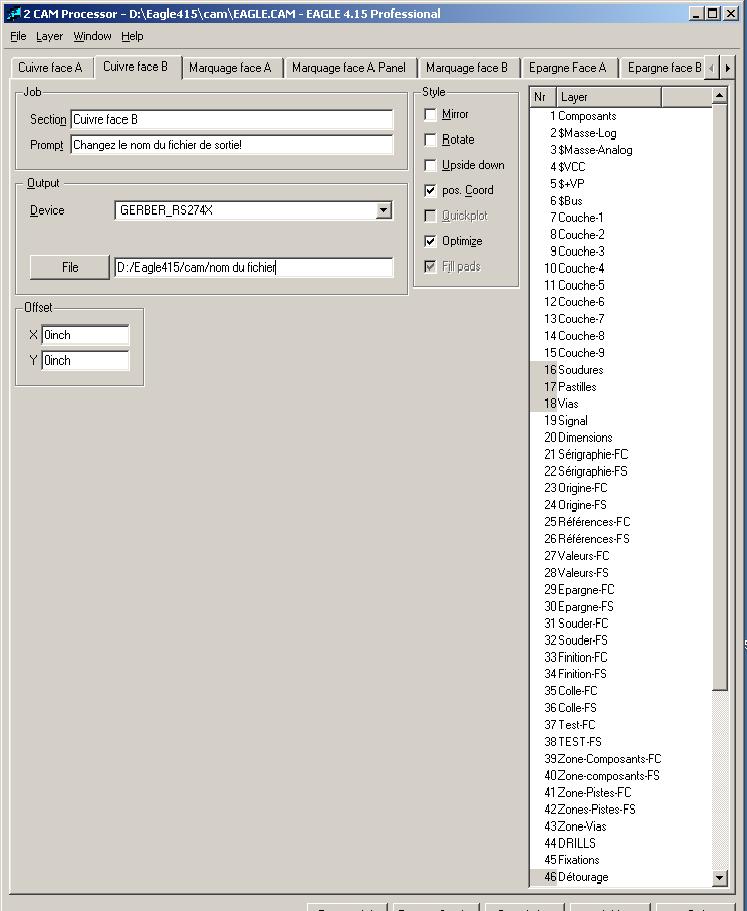The width and height of the screenshot is (747, 911).
Task: Switch to the Epargne Face A tab
Action: [x=567, y=68]
